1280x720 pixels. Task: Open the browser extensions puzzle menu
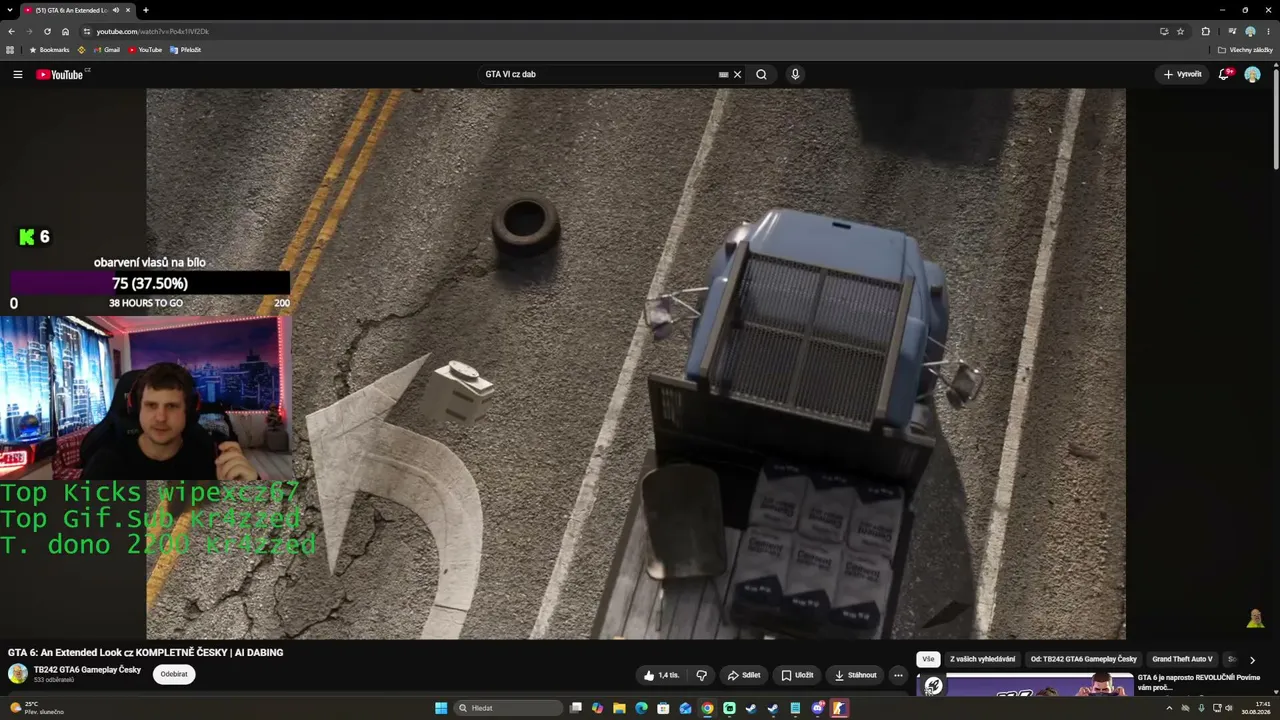(x=1205, y=31)
